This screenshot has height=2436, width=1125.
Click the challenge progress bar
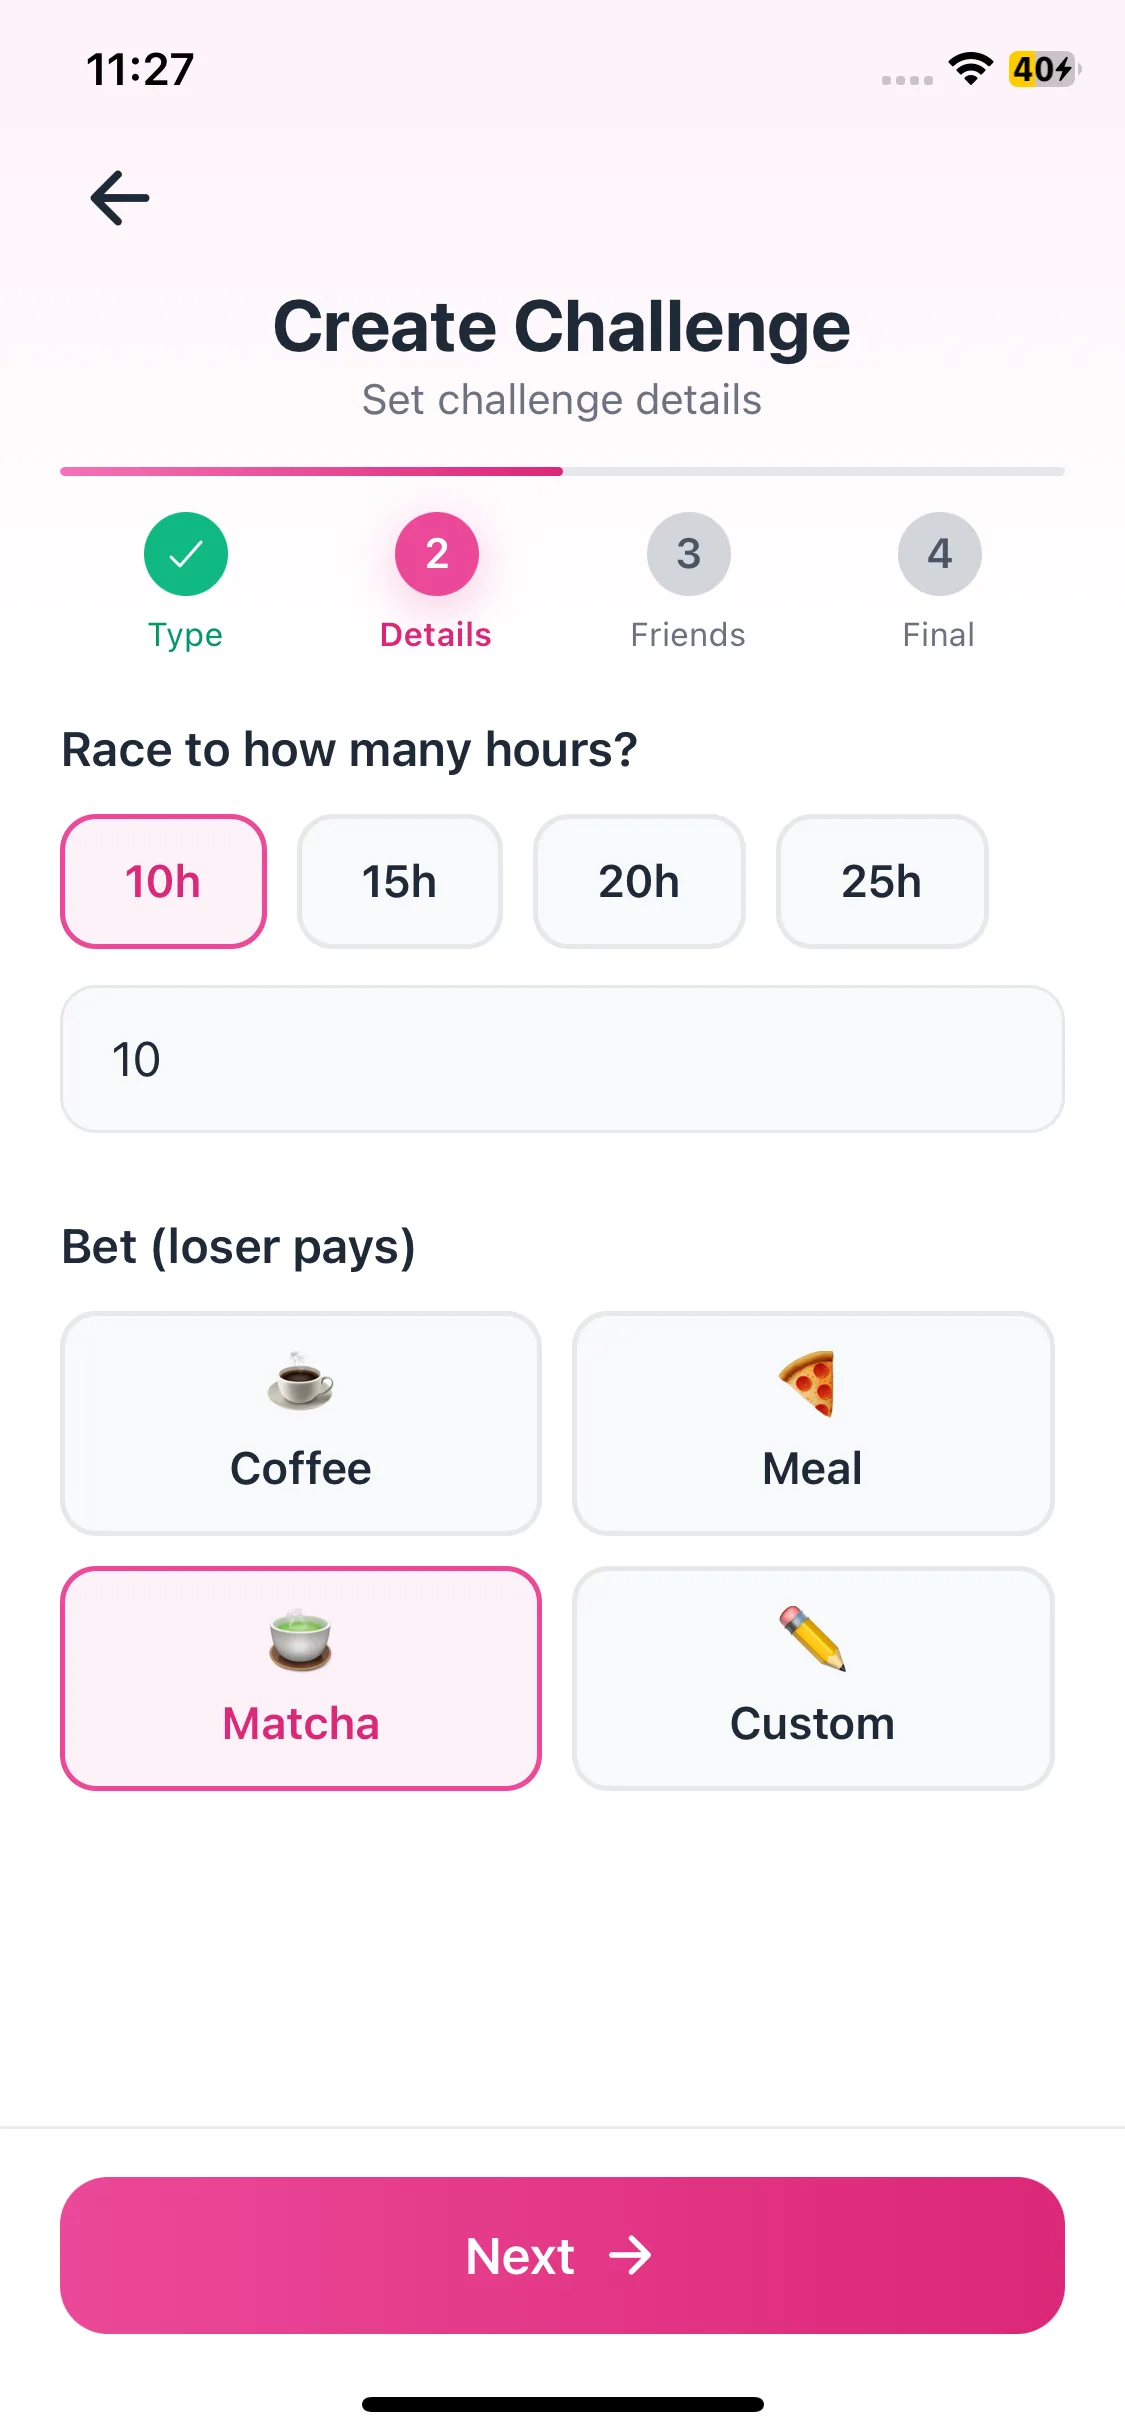click(562, 471)
